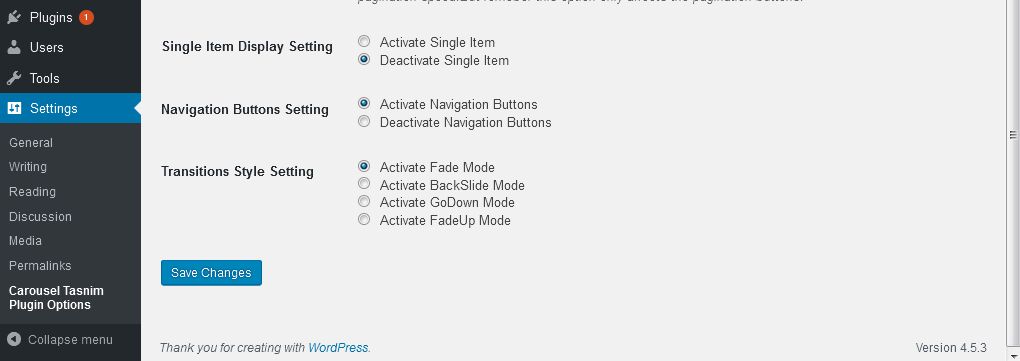
Task: Click the Plugins plug icon
Action: (x=14, y=18)
